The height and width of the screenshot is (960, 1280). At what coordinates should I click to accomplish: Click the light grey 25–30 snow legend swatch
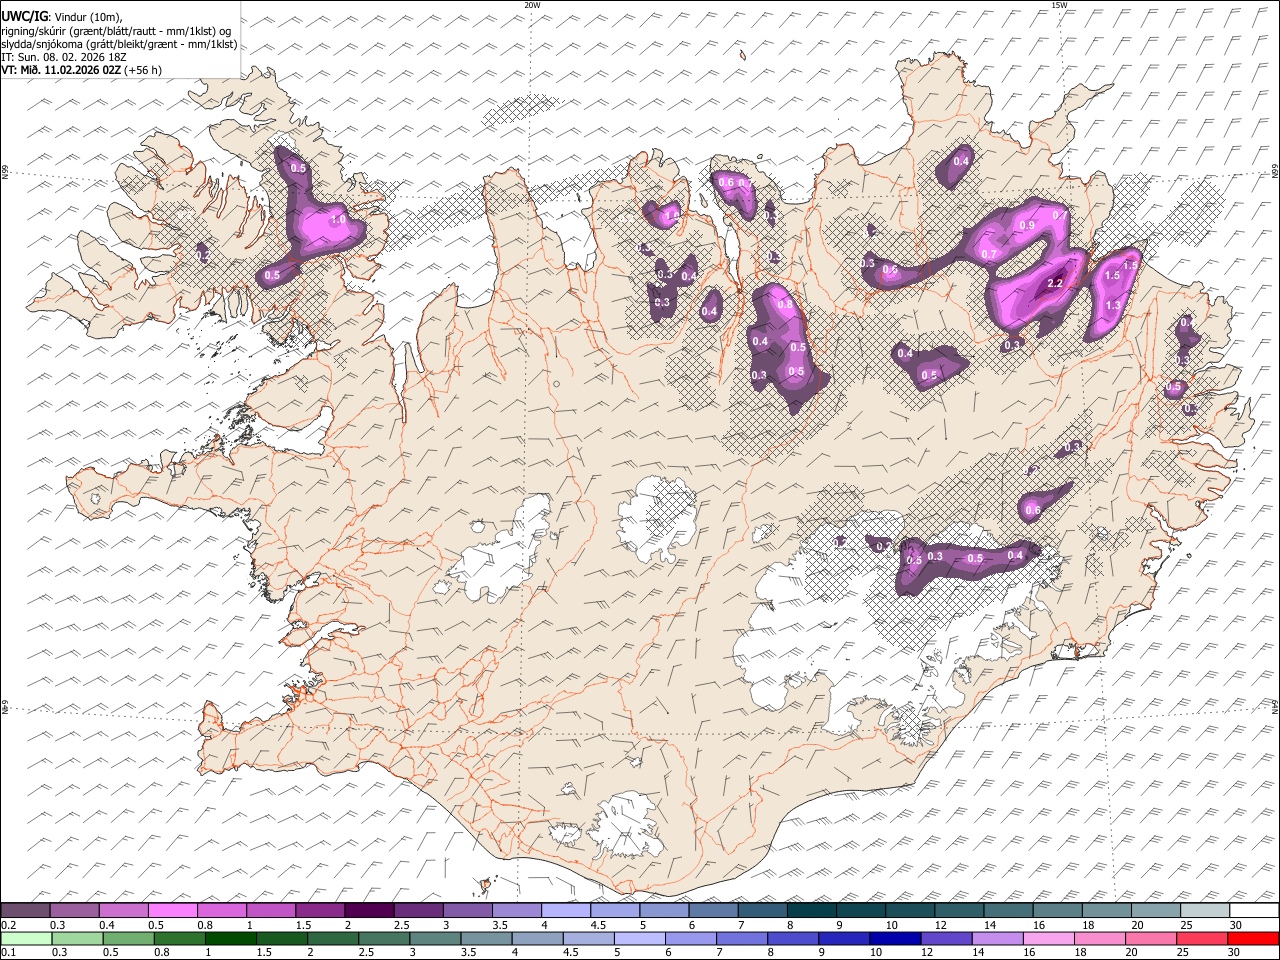[x=1205, y=910]
